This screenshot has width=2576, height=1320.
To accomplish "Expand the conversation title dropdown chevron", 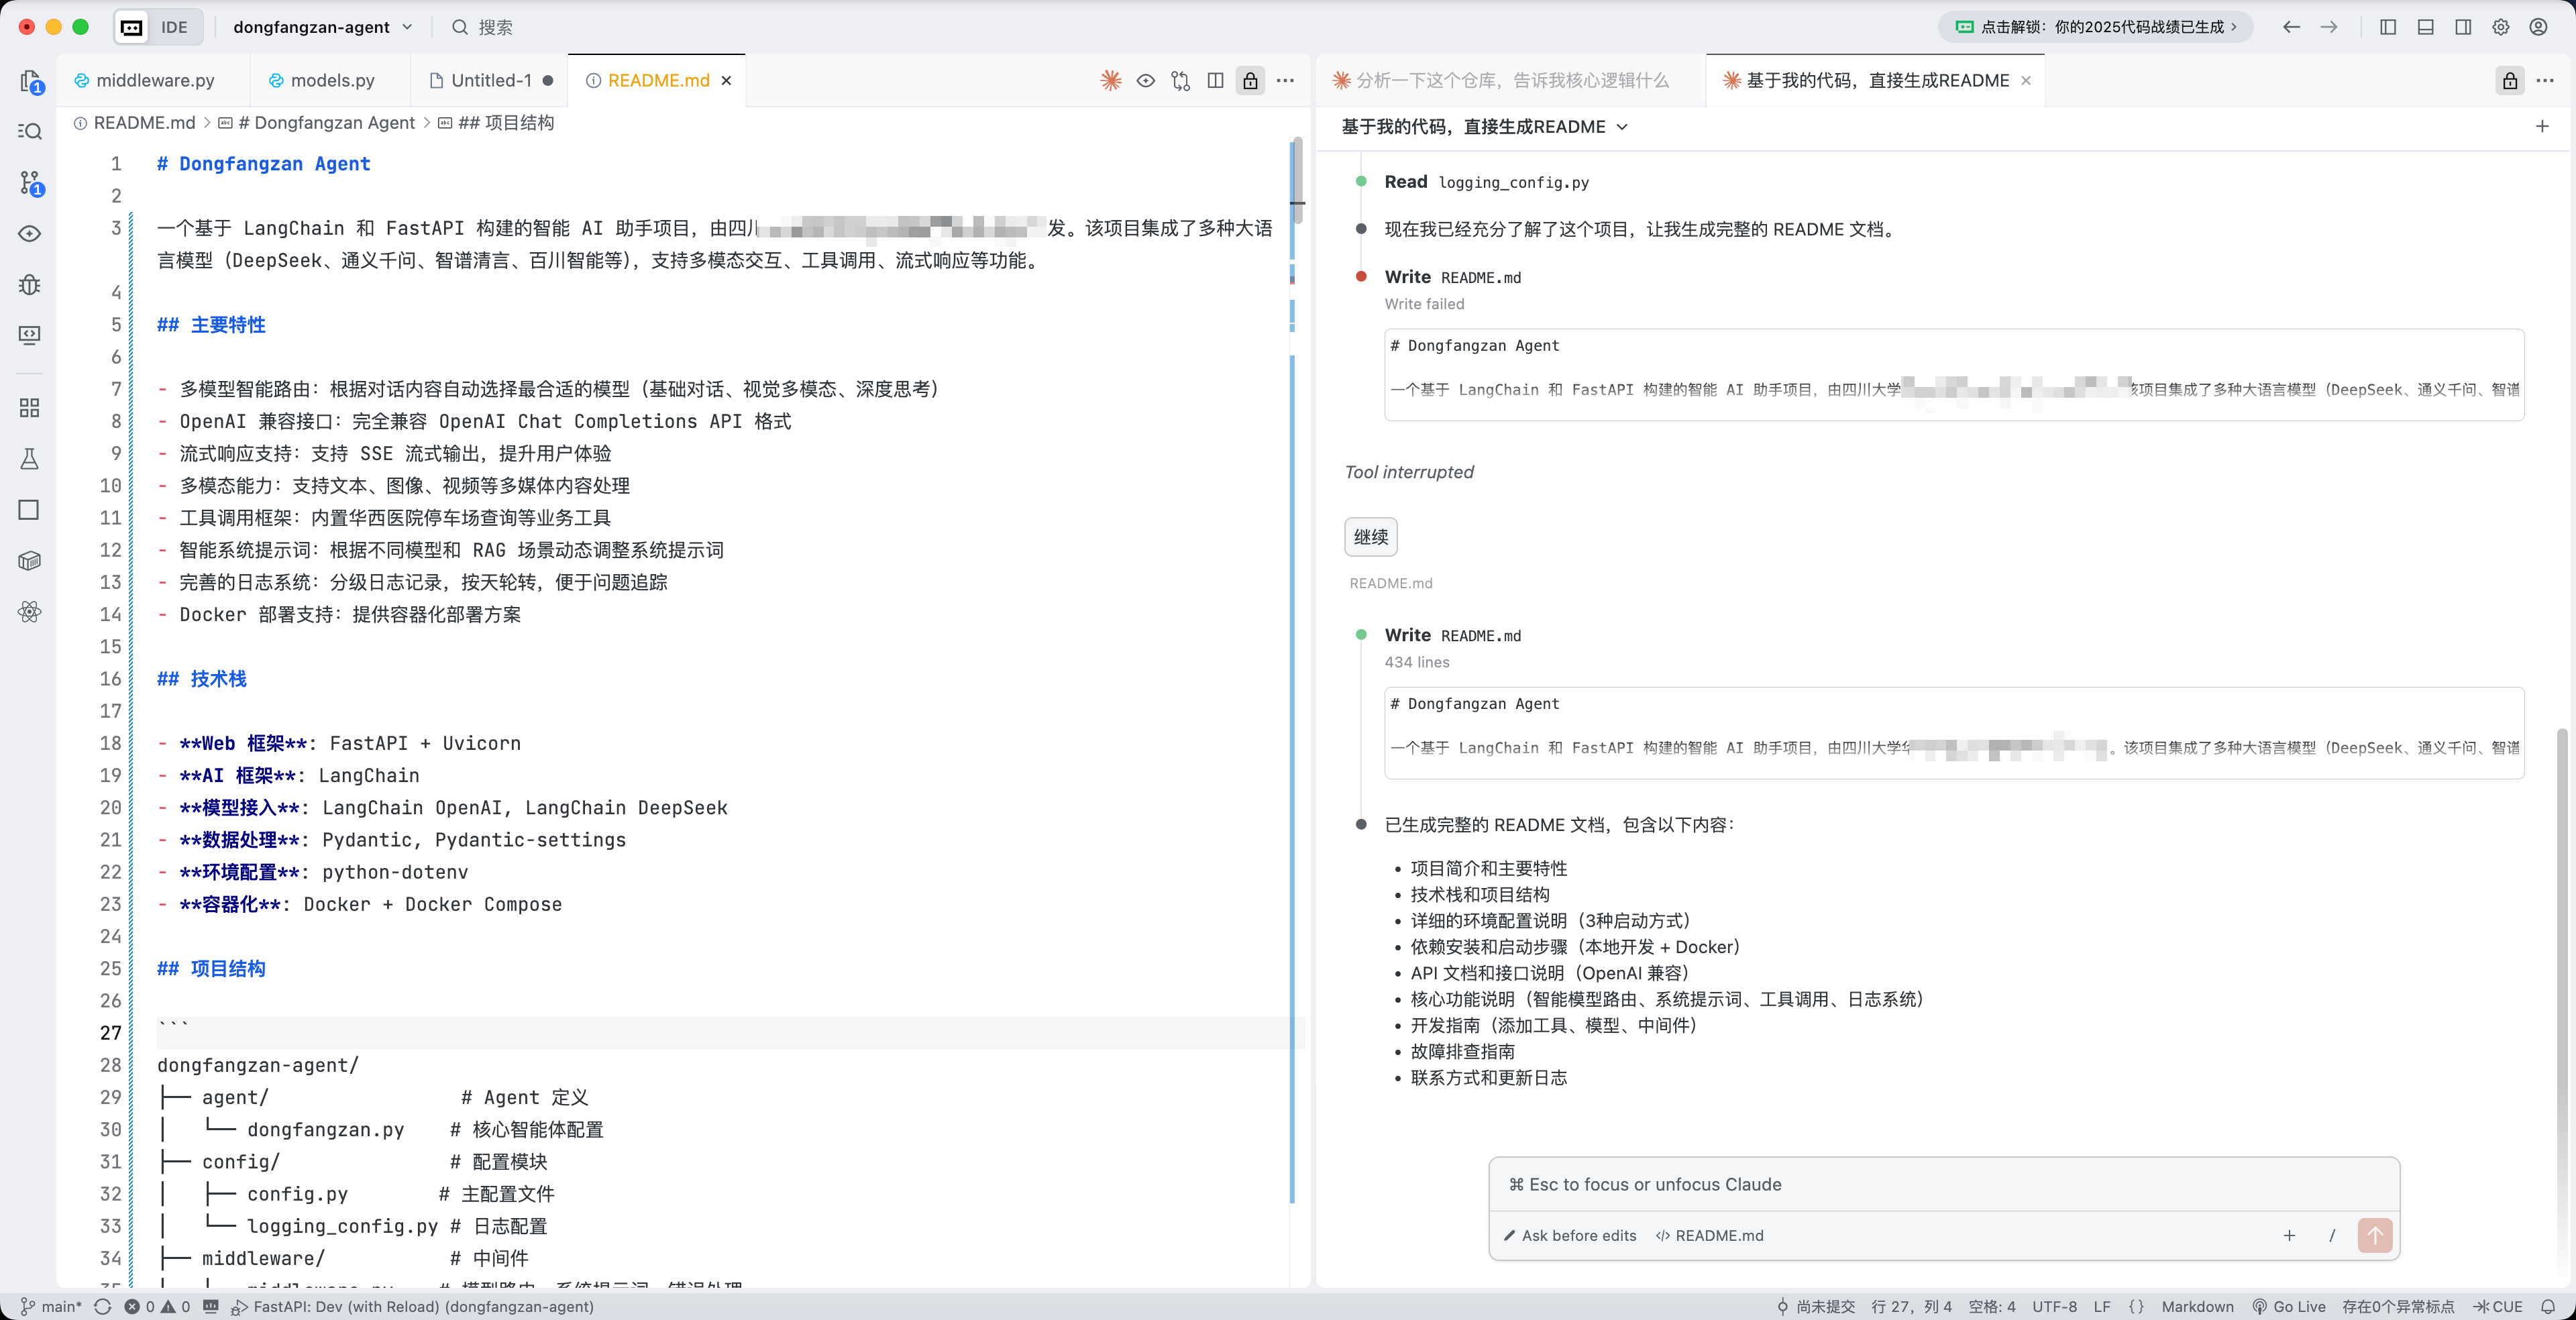I will (1622, 127).
